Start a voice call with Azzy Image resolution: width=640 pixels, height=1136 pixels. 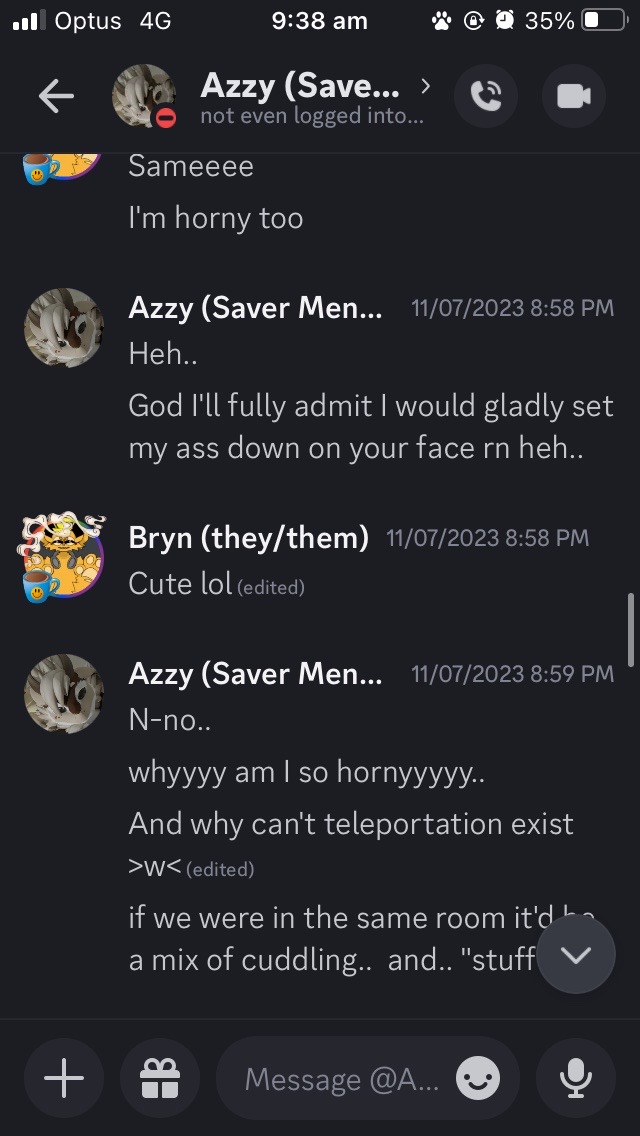(x=486, y=96)
